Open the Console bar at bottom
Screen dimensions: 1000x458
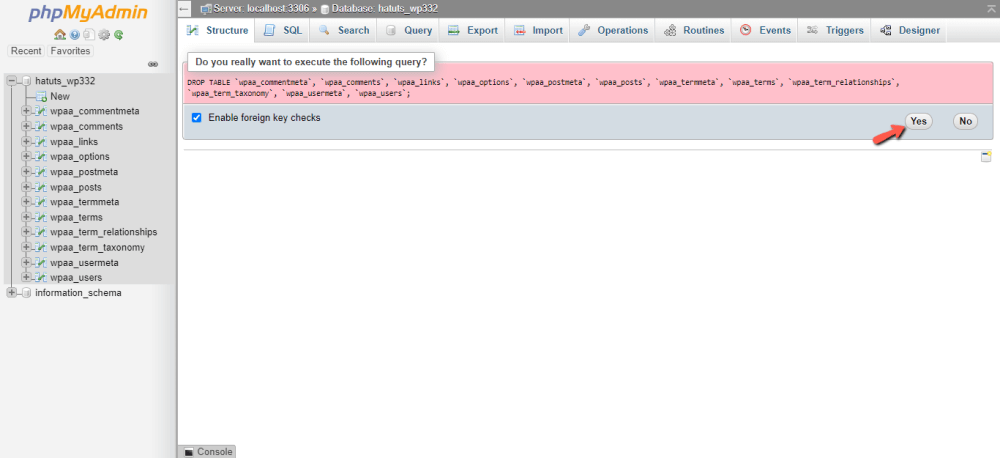click(207, 452)
